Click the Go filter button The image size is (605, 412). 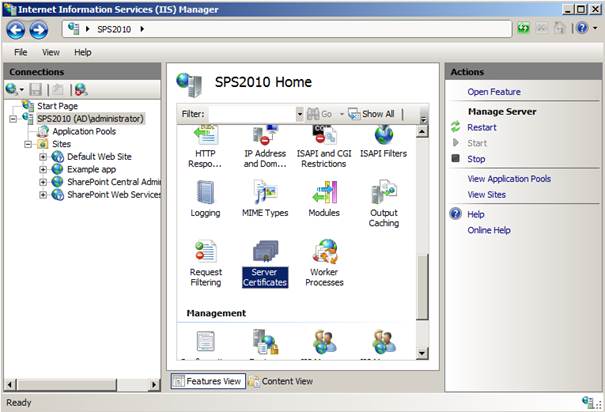pyautogui.click(x=320, y=114)
